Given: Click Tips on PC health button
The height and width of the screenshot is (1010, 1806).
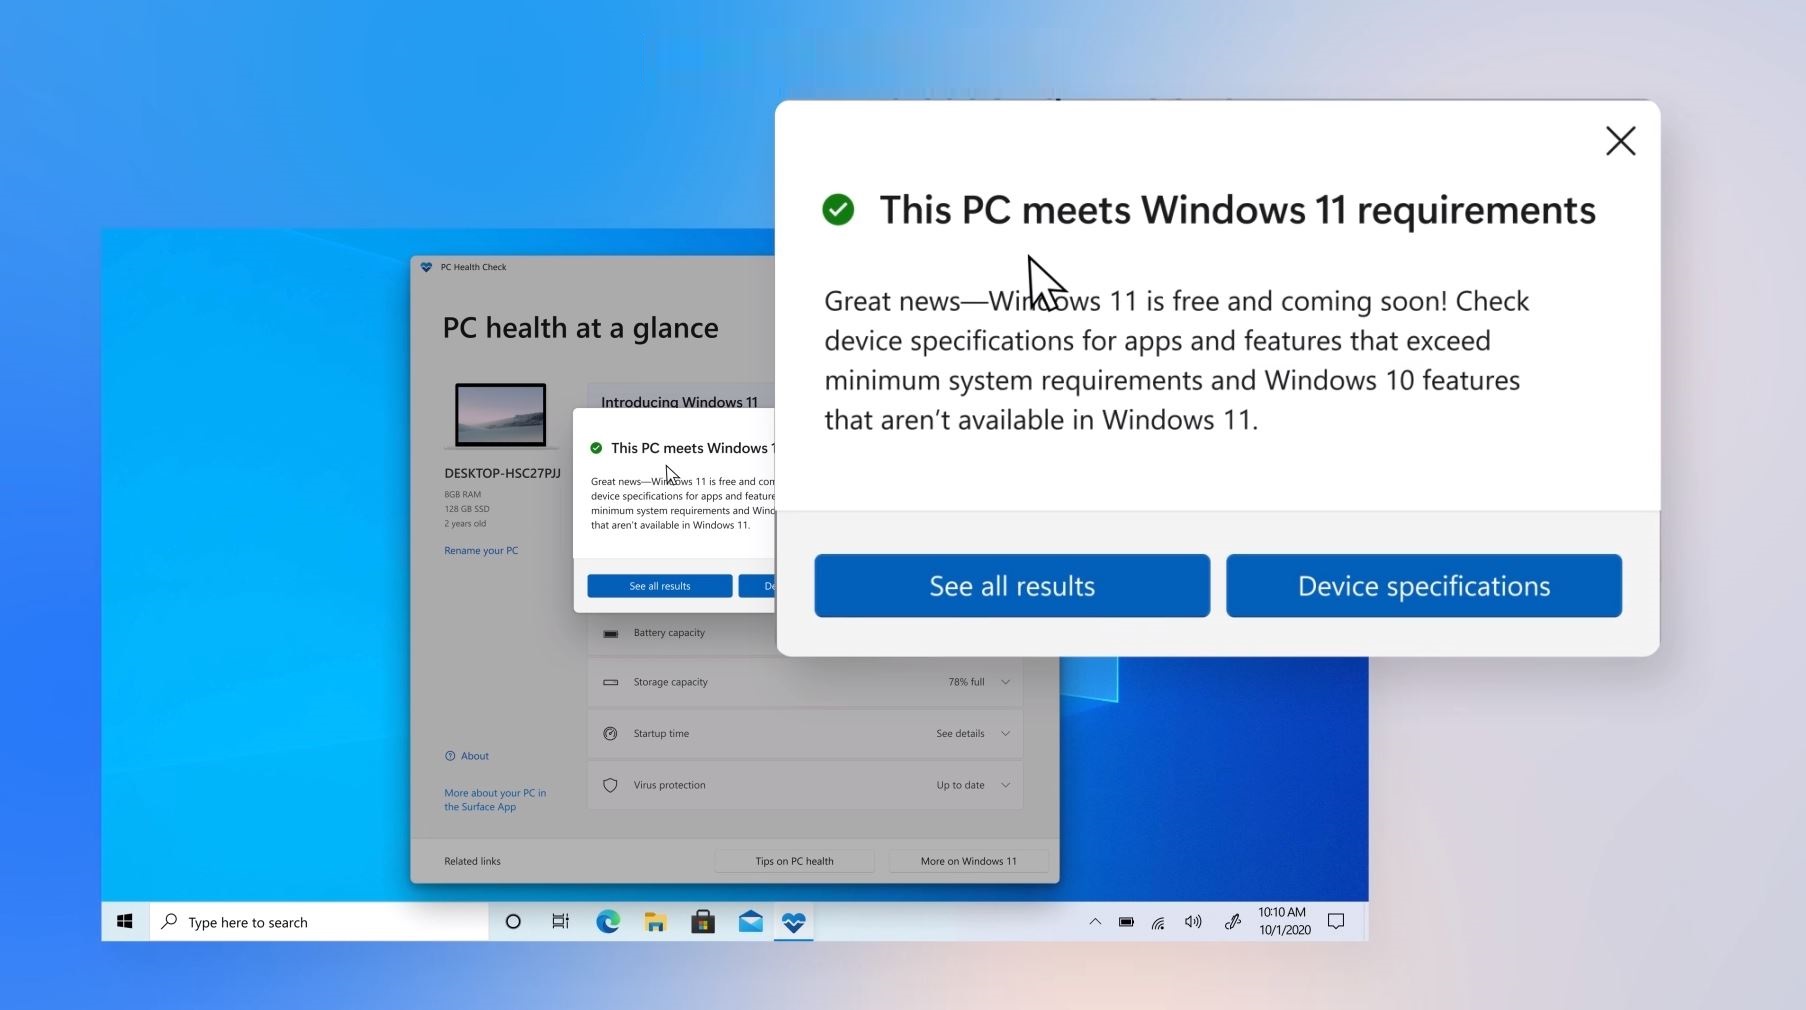Looking at the screenshot, I should 795,861.
